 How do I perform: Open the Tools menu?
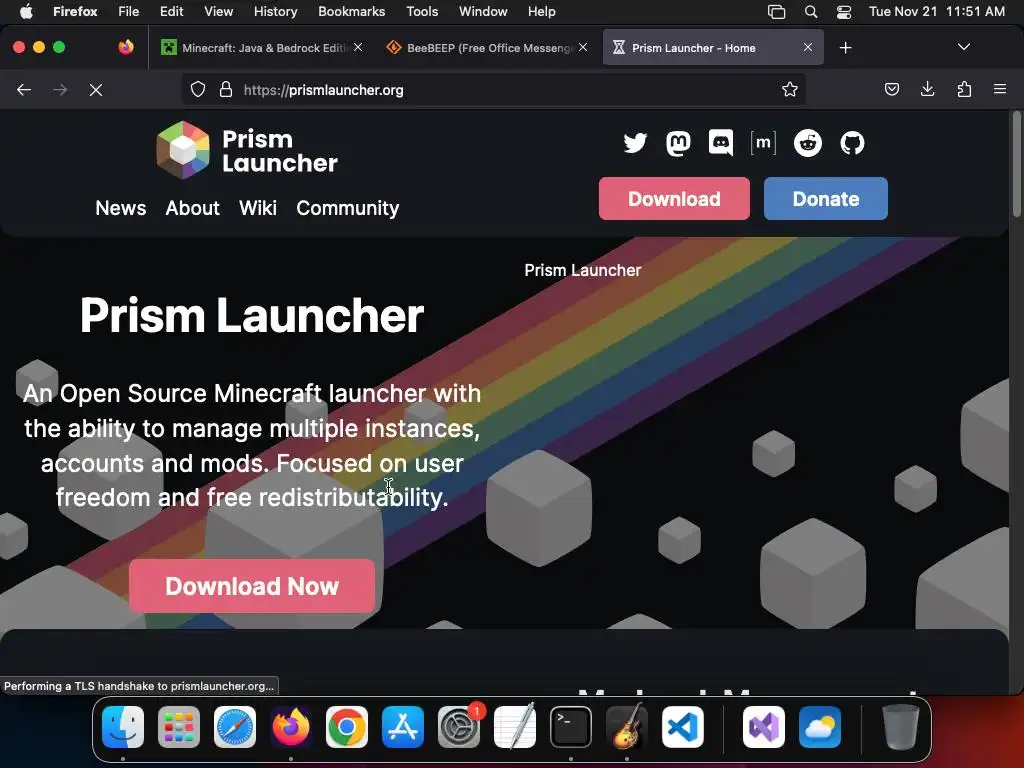pyautogui.click(x=422, y=11)
